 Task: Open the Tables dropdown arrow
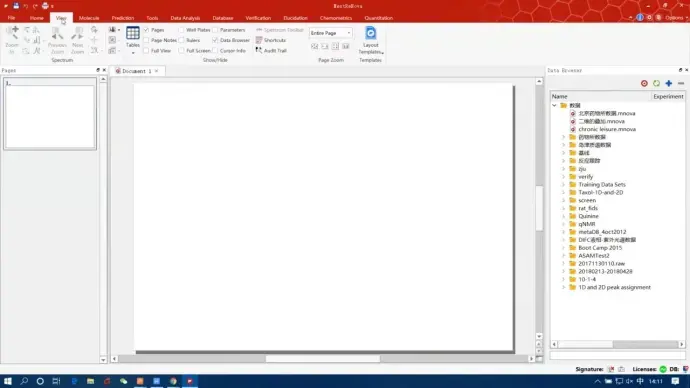coord(133,53)
